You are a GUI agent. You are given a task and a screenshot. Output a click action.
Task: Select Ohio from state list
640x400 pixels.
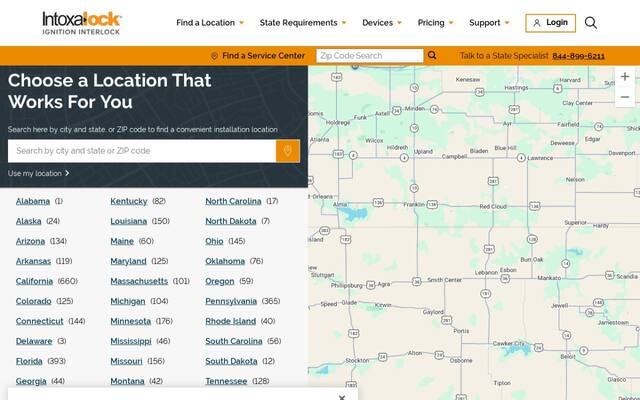214,241
